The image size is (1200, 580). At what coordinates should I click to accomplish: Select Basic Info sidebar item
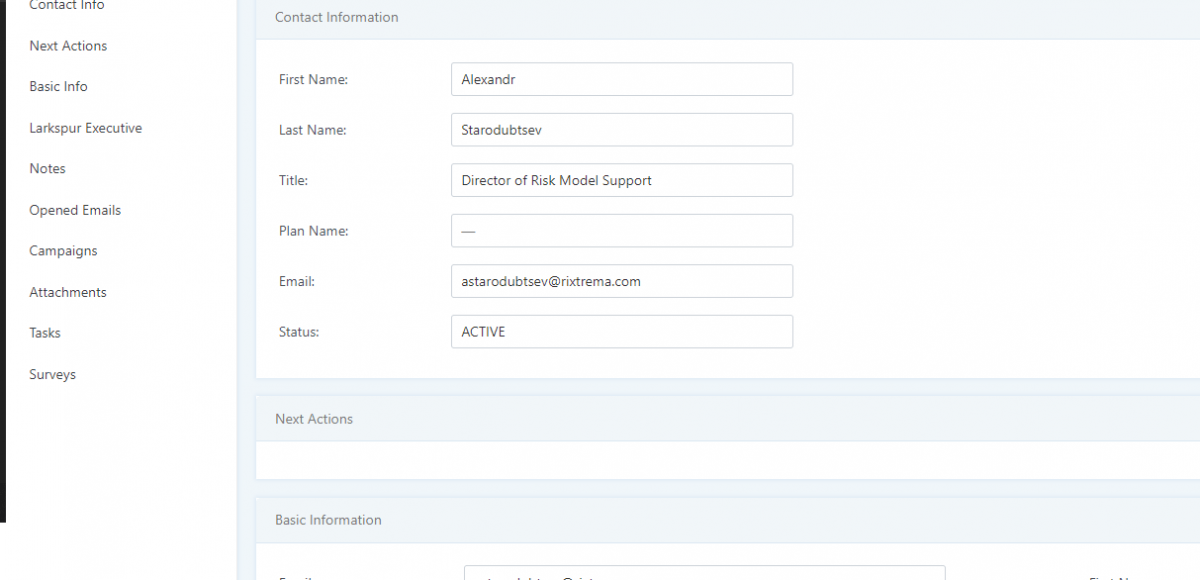[58, 87]
